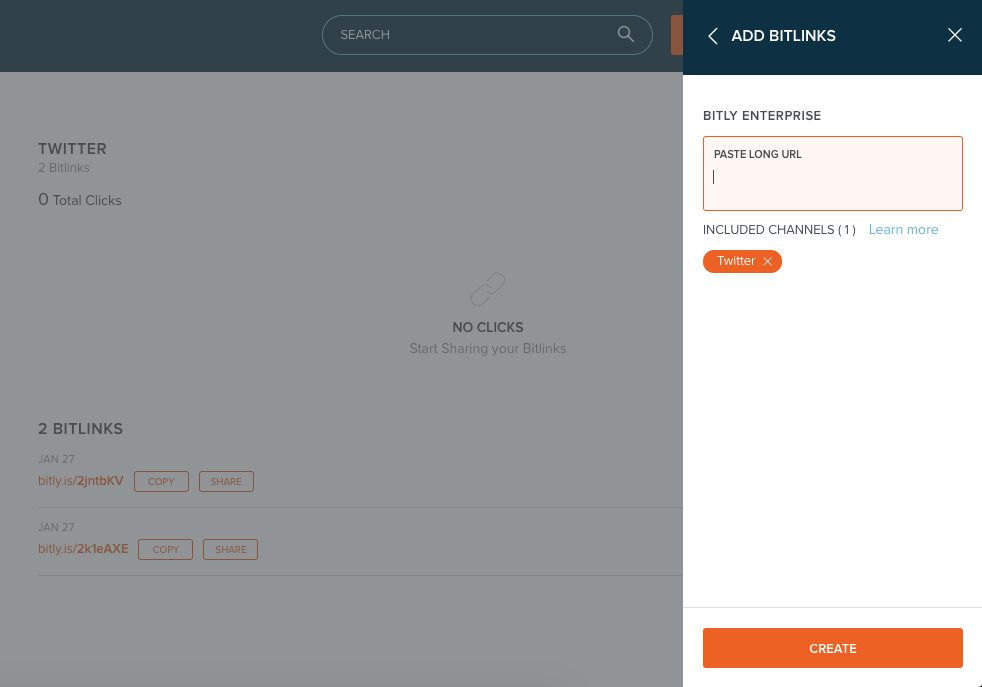Click the Paste Long URL field

coord(832,173)
